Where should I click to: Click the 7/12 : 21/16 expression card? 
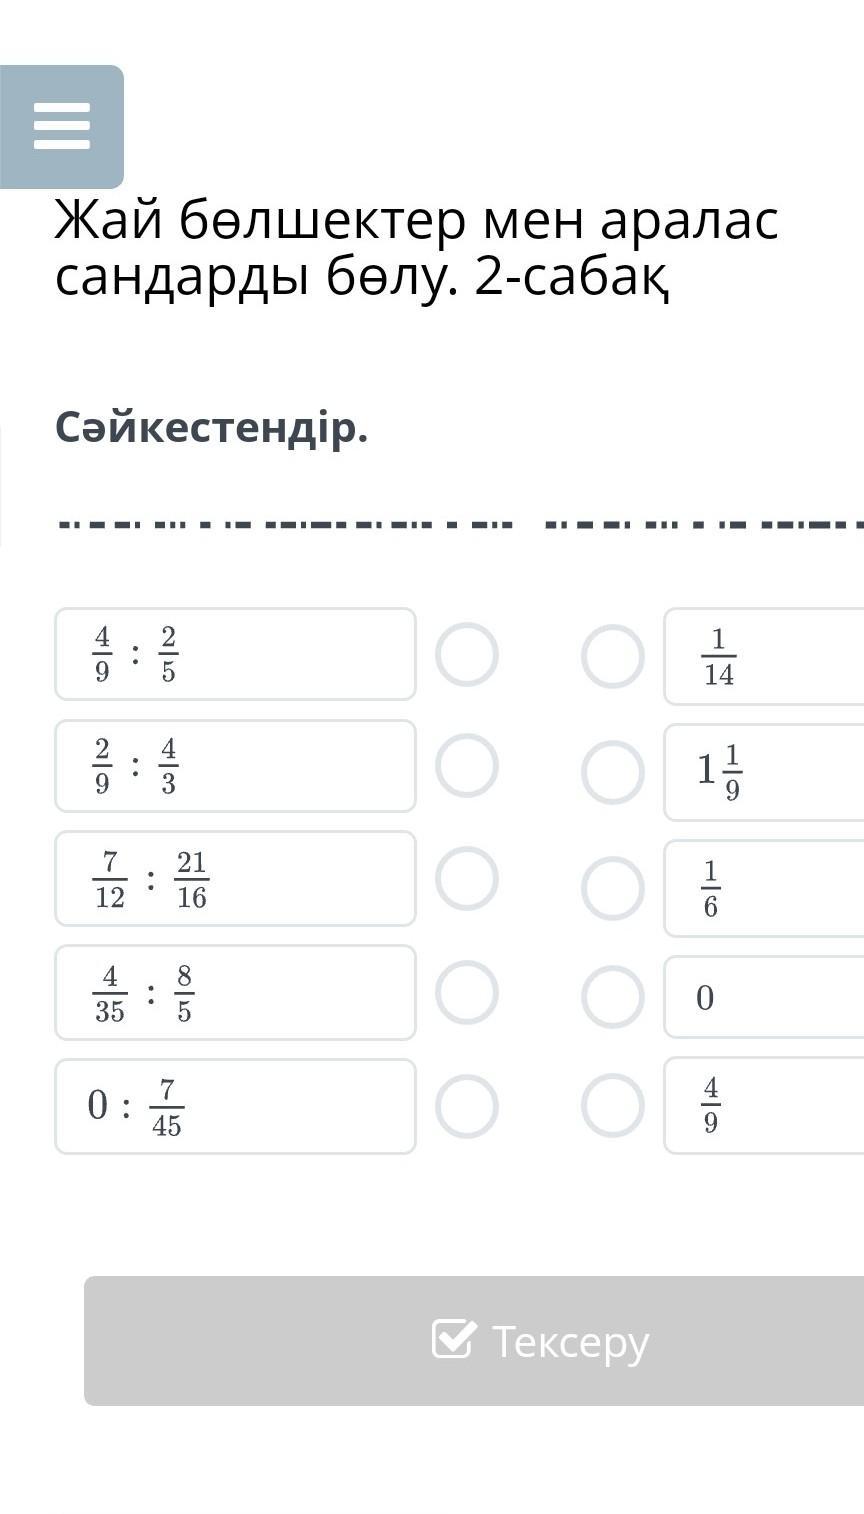[x=235, y=878]
